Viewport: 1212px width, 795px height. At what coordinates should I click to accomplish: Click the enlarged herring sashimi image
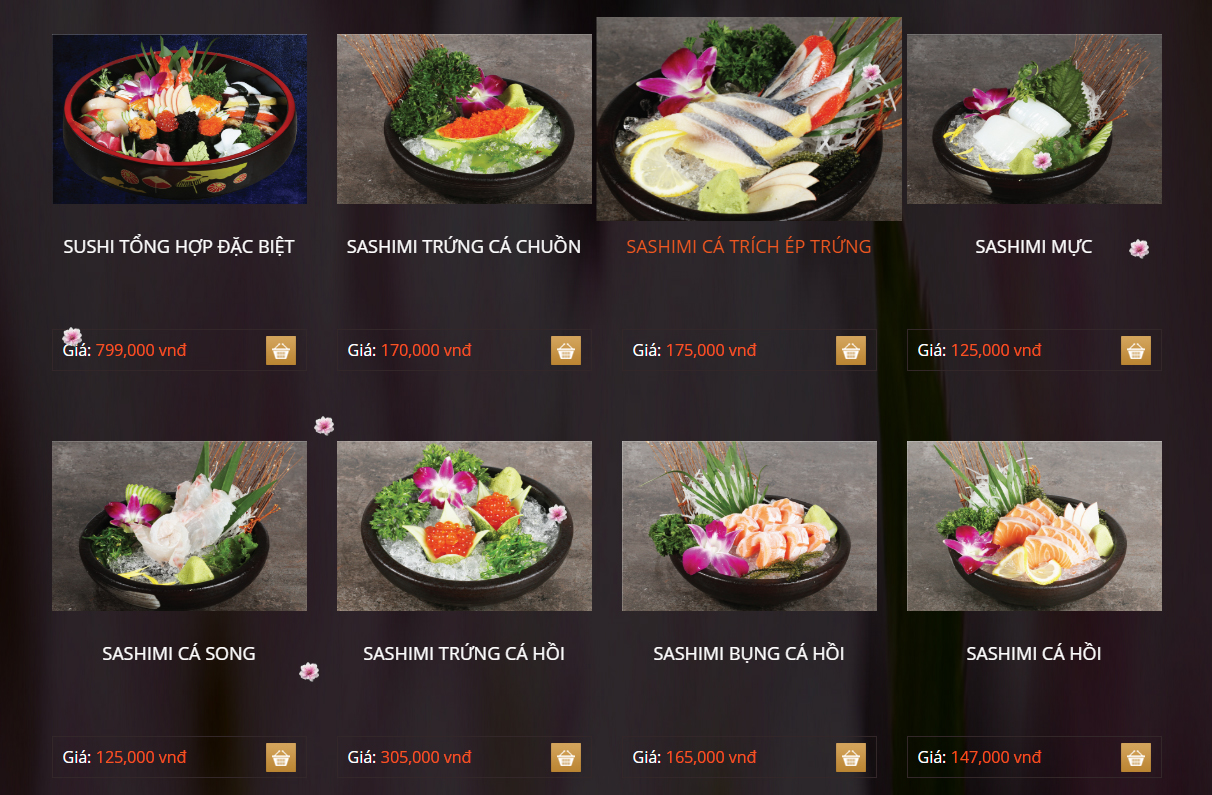tap(749, 119)
